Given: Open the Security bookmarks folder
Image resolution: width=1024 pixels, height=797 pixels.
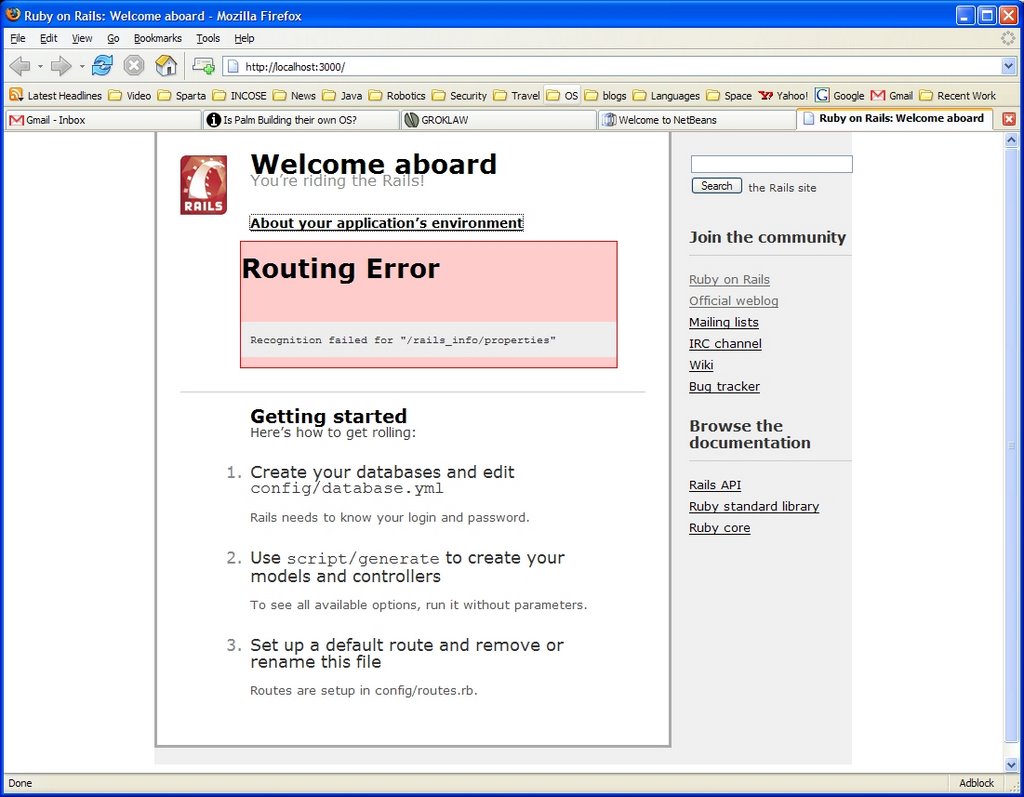Looking at the screenshot, I should (x=459, y=95).
